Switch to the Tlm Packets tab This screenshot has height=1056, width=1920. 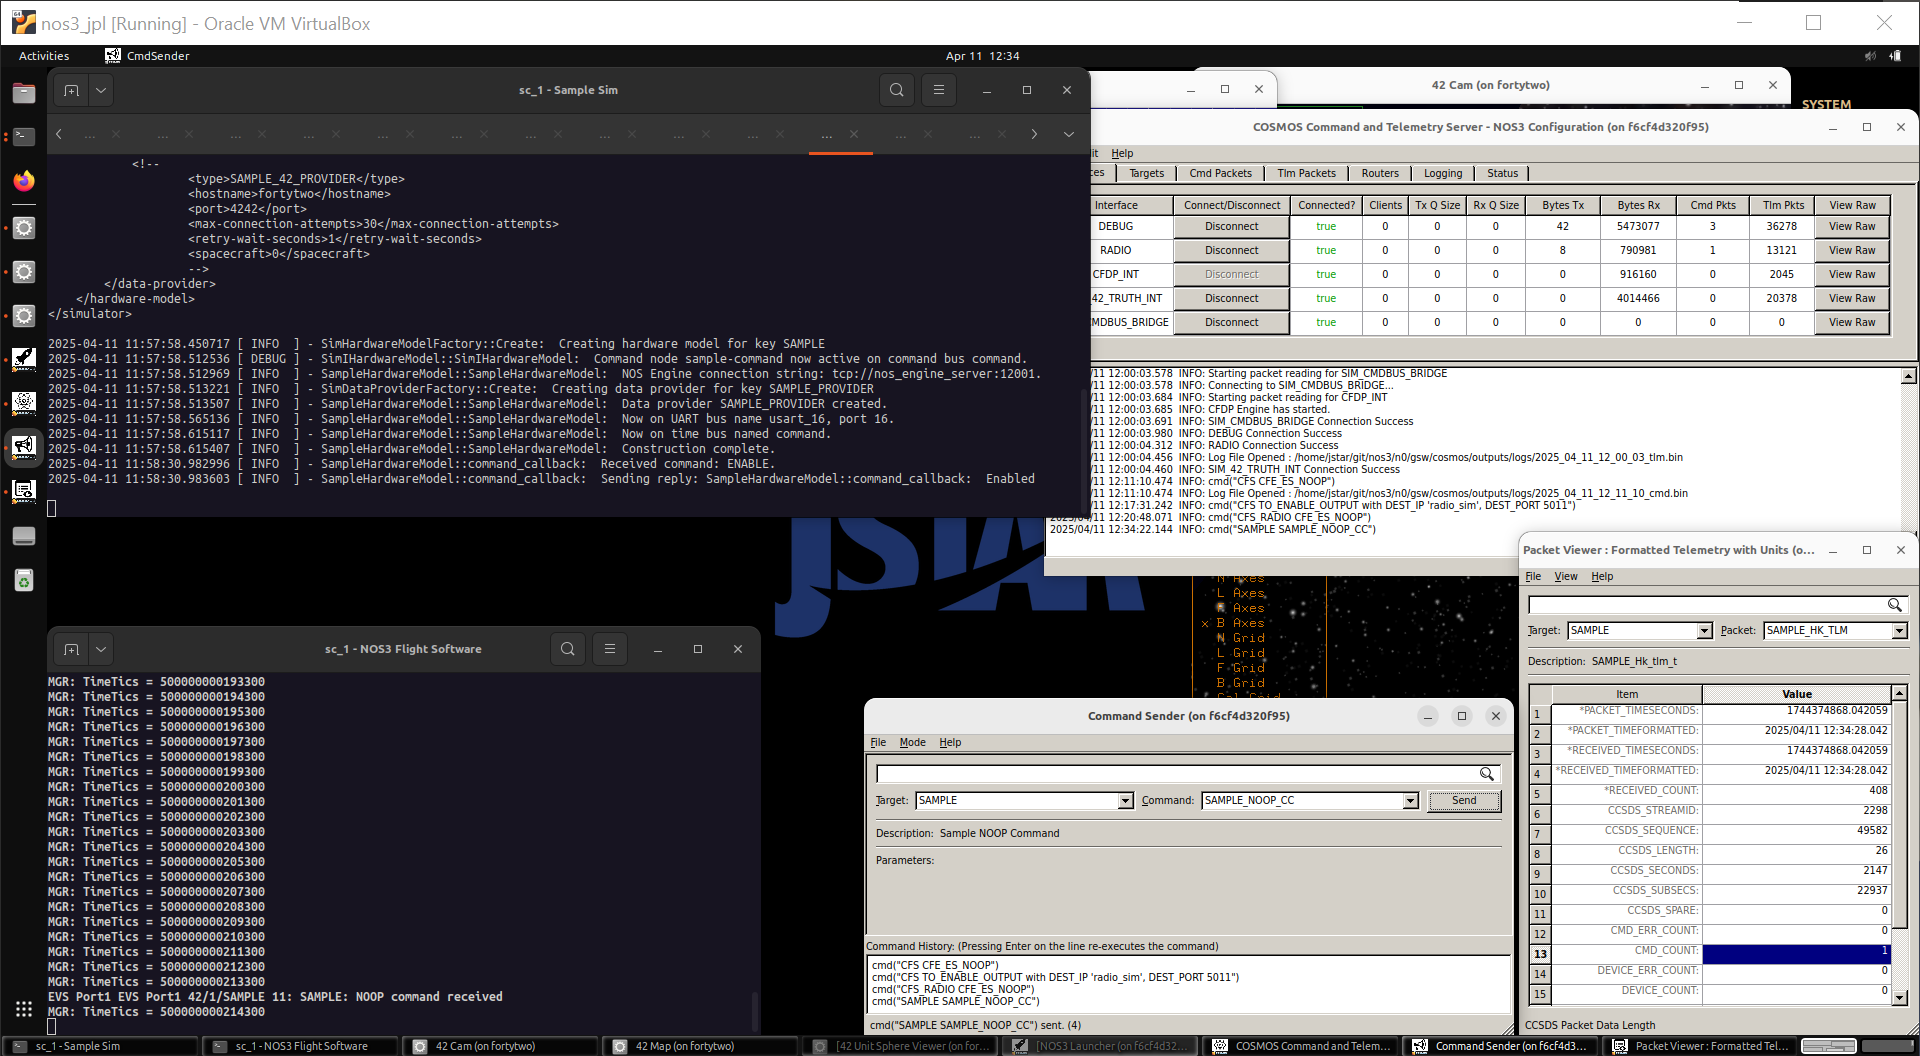(1306, 173)
